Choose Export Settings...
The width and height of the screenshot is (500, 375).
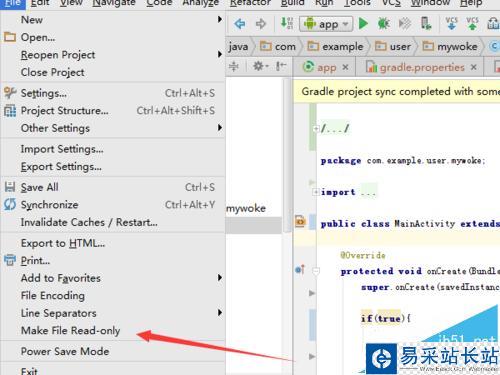click(113, 166)
